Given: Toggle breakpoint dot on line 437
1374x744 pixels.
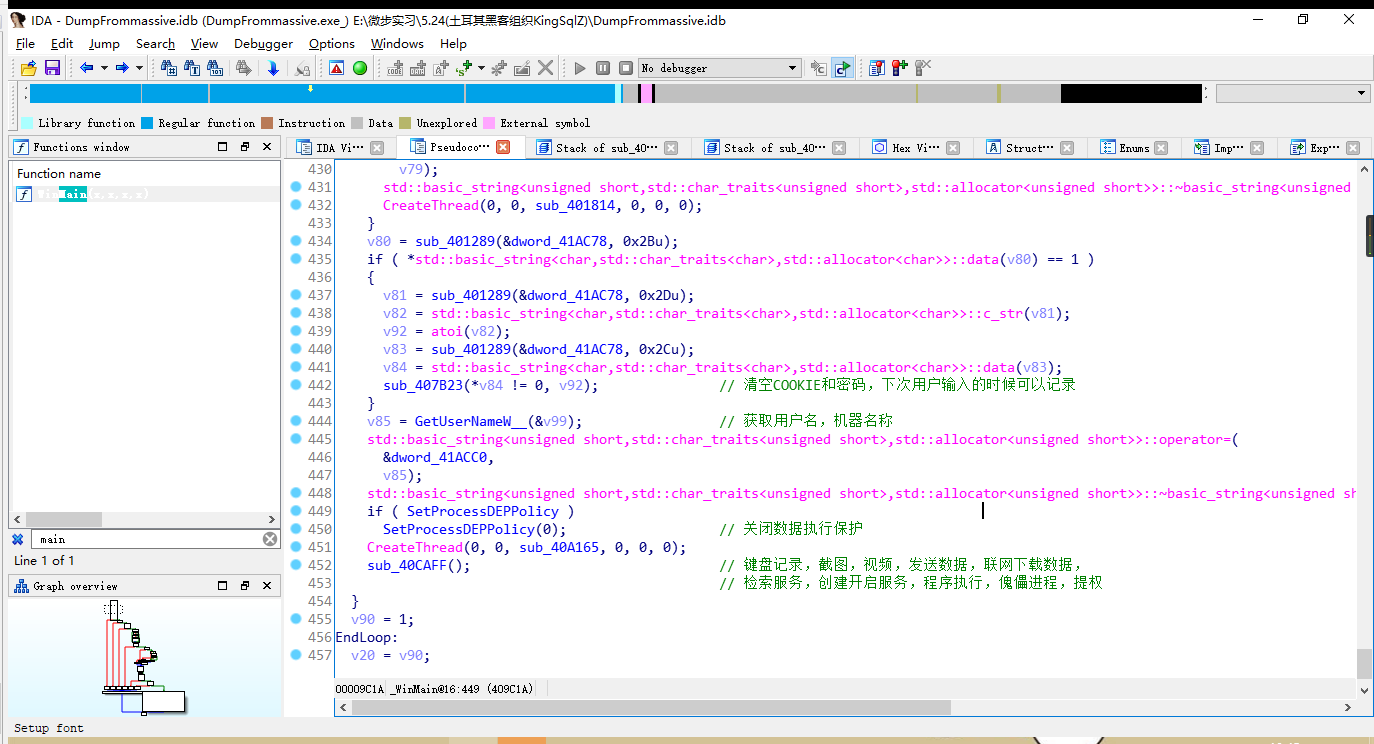Looking at the screenshot, I should click(x=296, y=295).
